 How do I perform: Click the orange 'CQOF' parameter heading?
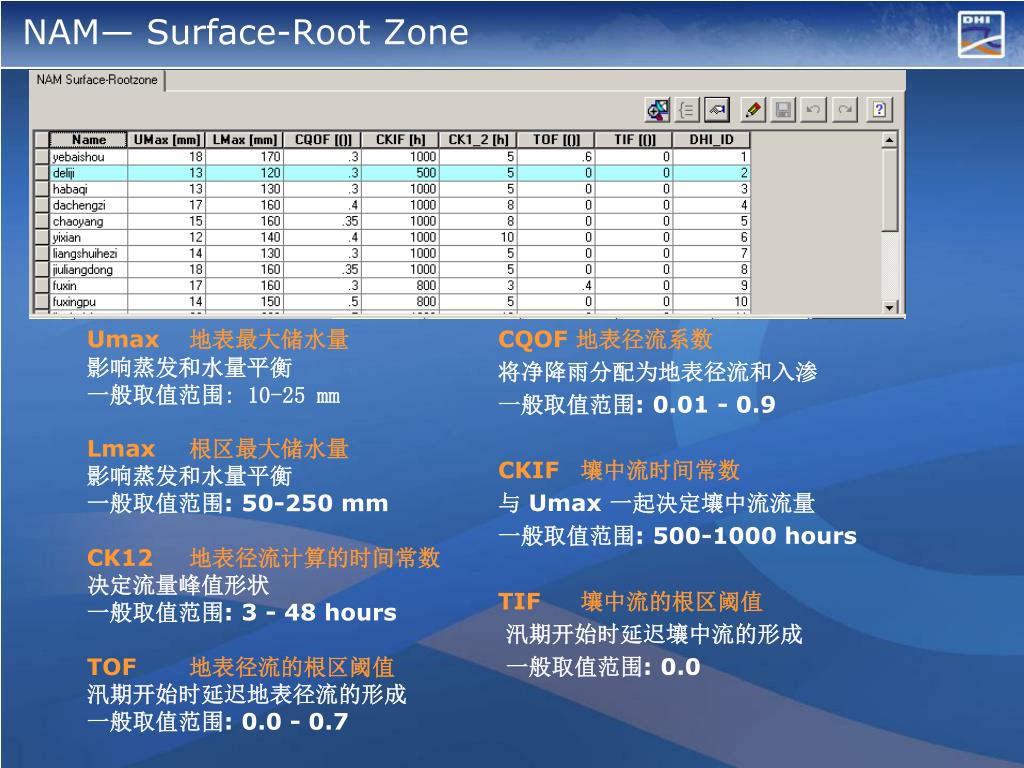(x=532, y=340)
